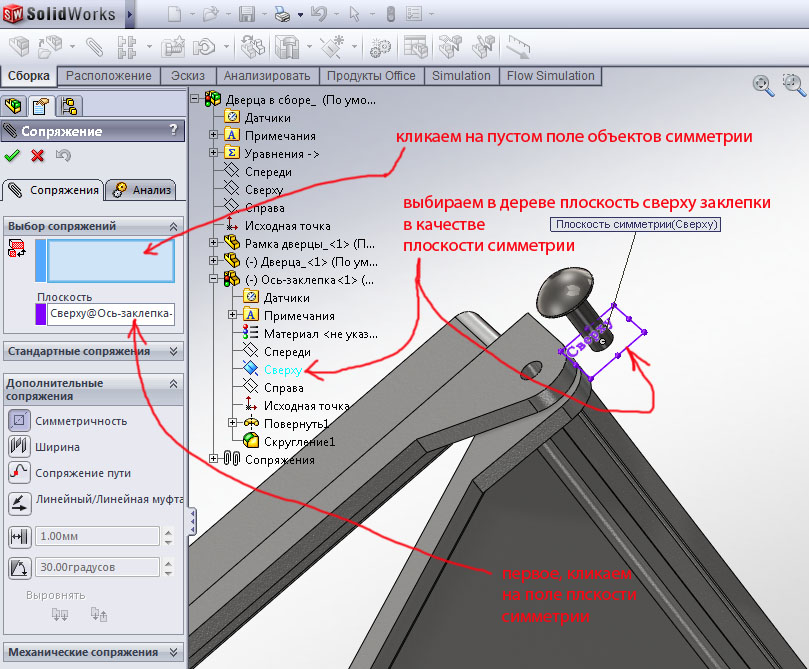
Task: Select the Сверху plane under Ось-заклепка
Action: (x=282, y=370)
